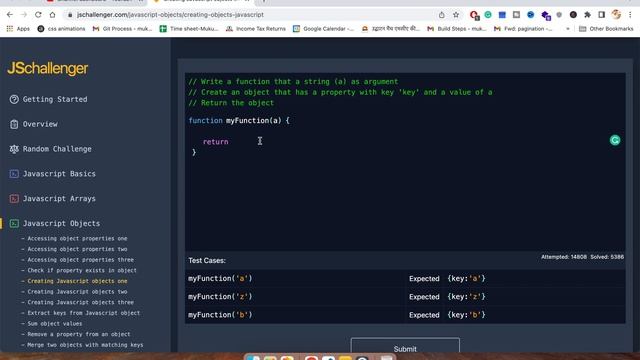Open css animations bookmark
Image resolution: width=640 pixels, height=360 pixels.
(x=61, y=29)
